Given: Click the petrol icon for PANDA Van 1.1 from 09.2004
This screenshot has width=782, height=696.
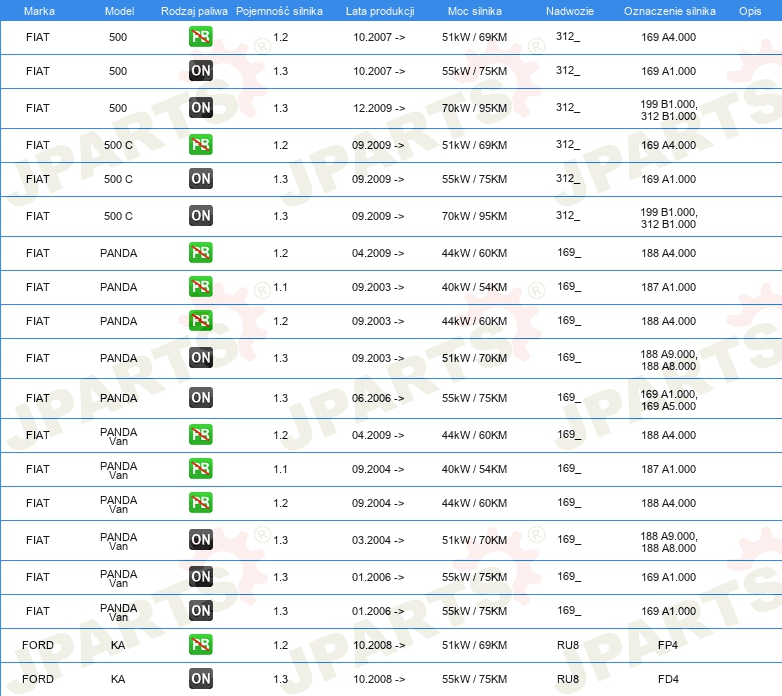Looking at the screenshot, I should (200, 468).
